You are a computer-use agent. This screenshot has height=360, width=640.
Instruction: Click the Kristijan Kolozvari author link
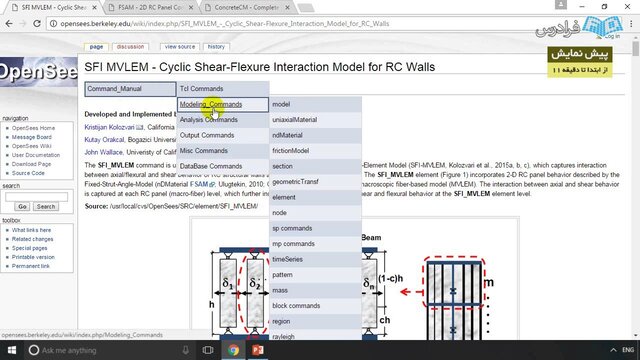point(109,127)
